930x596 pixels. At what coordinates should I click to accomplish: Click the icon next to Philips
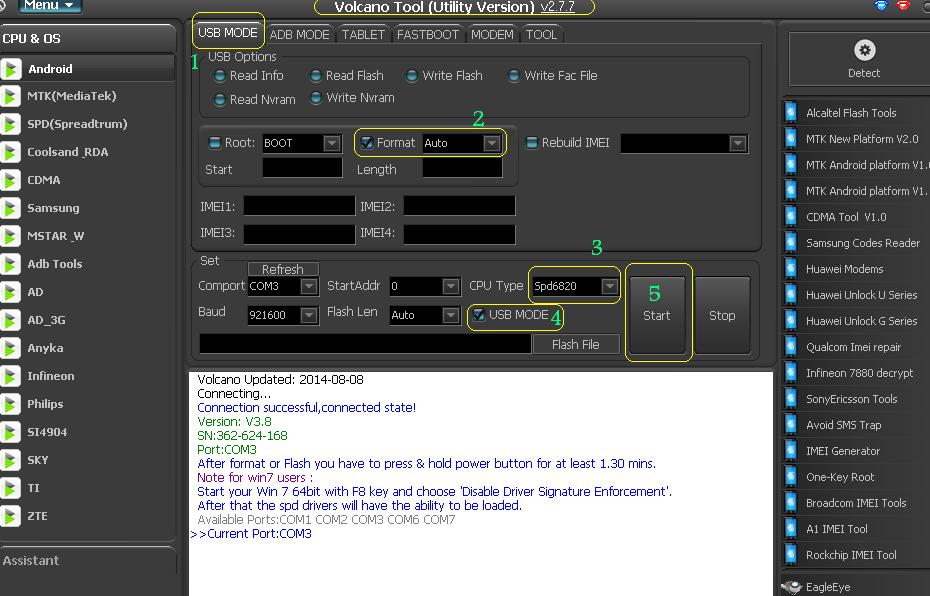11,404
